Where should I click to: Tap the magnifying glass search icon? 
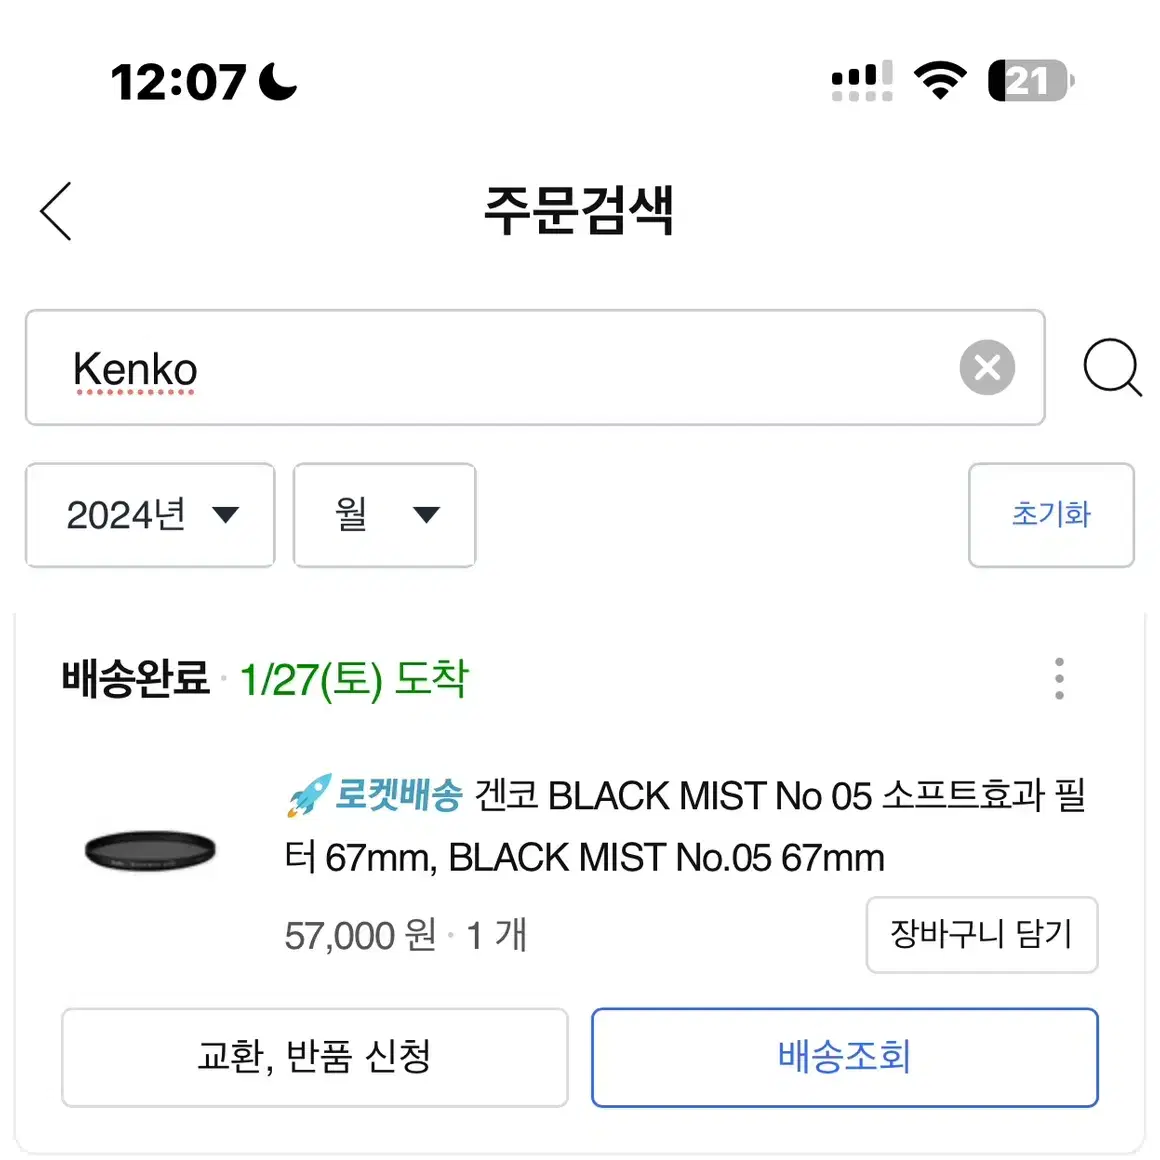[1112, 368]
